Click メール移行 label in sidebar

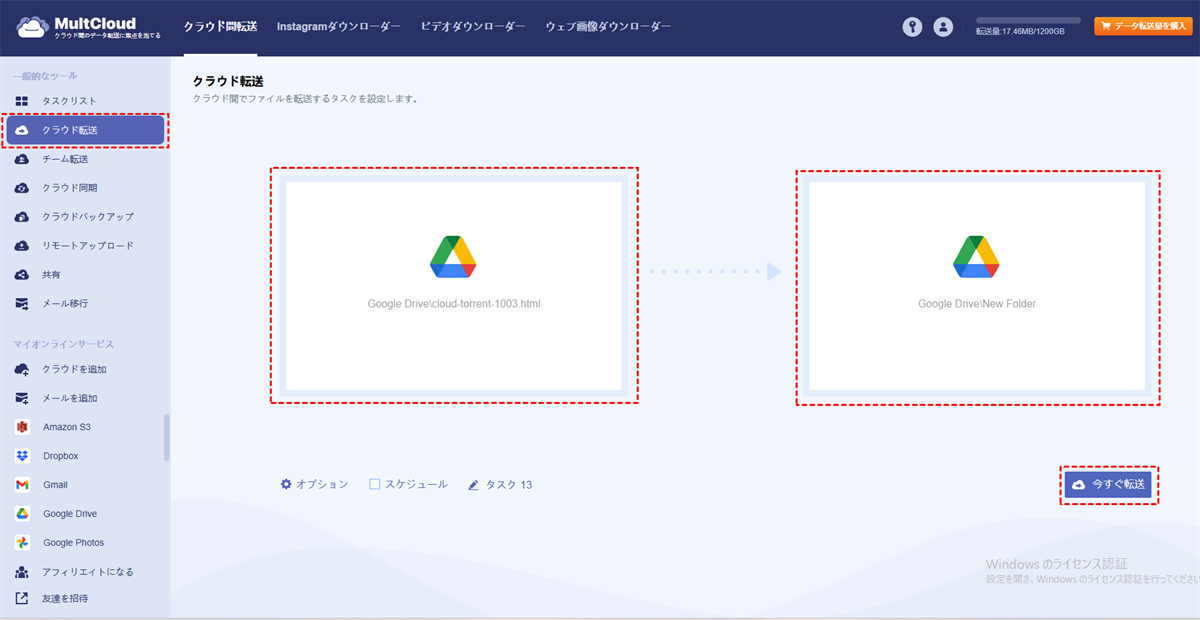(65, 304)
